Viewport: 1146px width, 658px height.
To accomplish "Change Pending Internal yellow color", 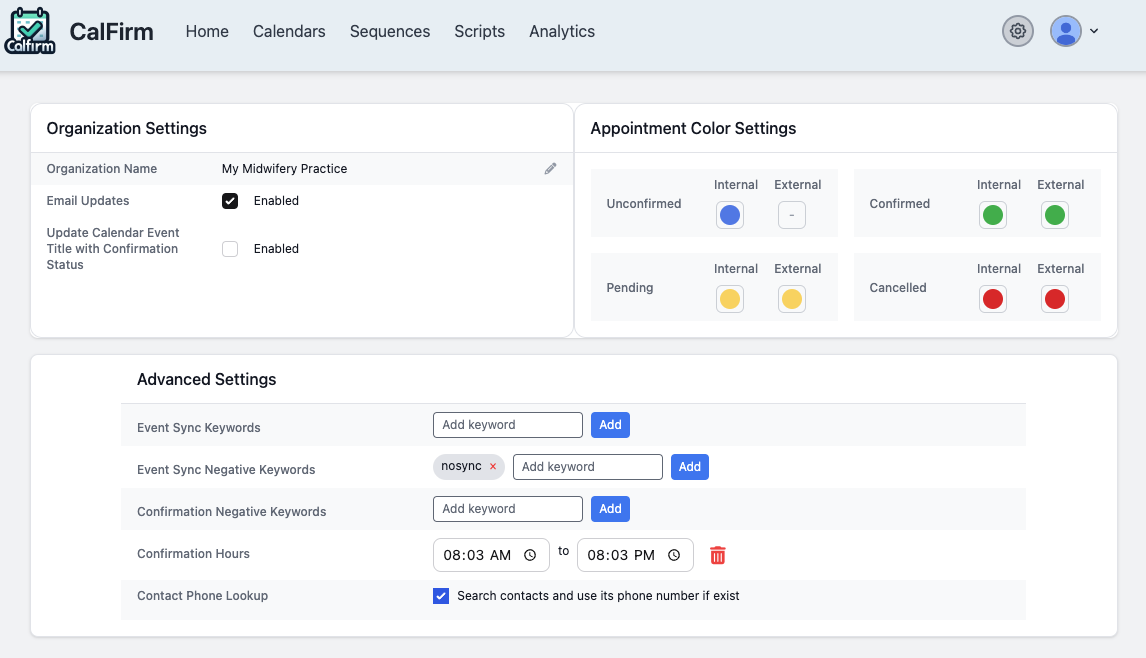I will [730, 299].
